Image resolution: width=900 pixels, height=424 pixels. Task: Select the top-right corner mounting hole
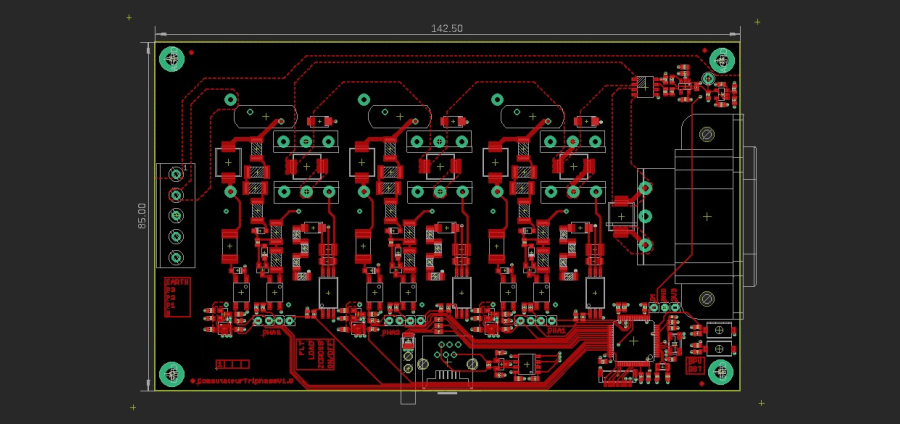(x=721, y=59)
